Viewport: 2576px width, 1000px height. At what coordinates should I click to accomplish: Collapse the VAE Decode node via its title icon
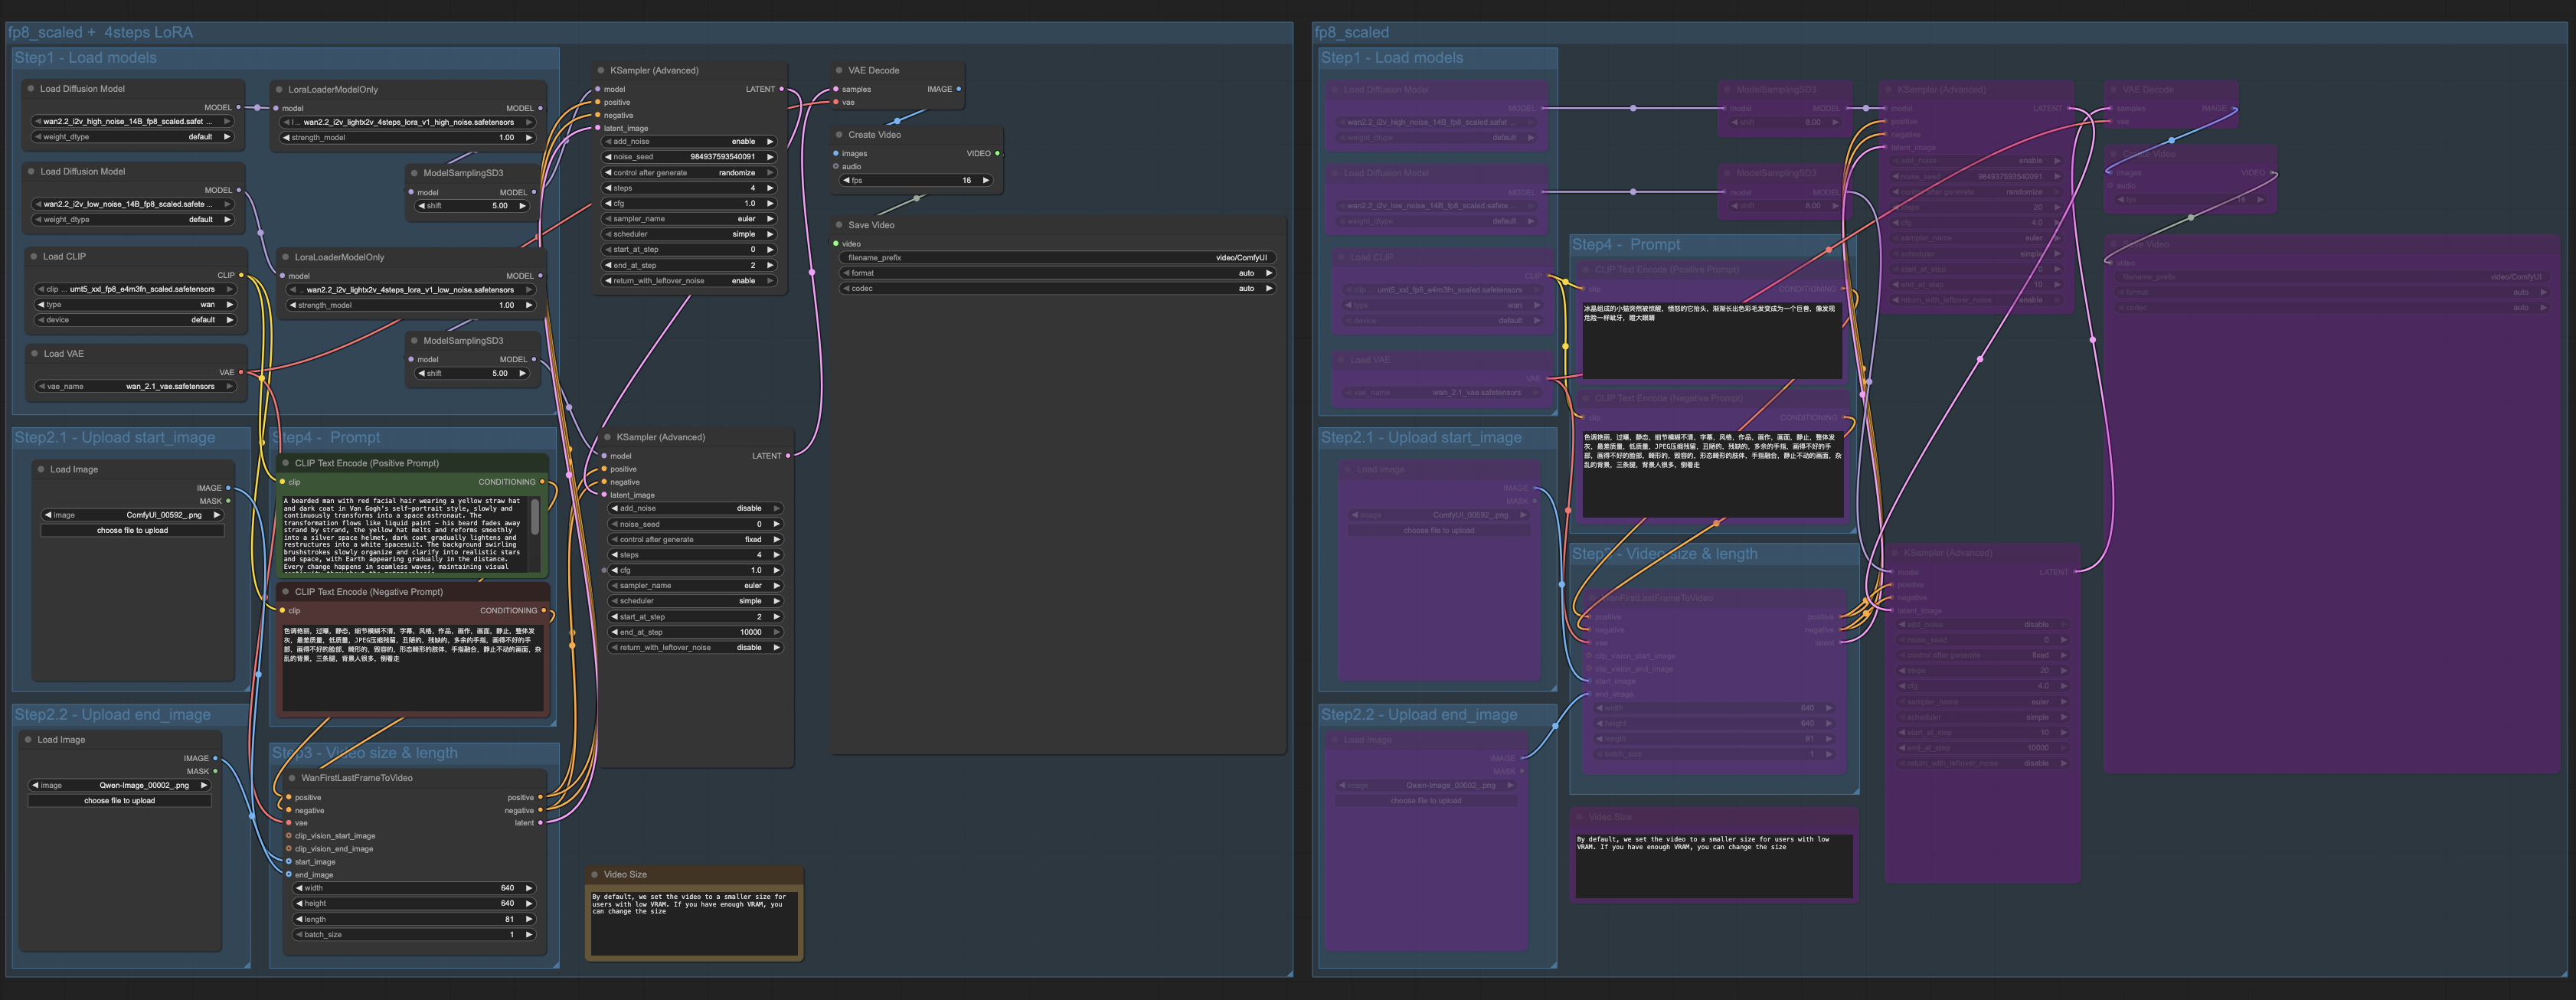[838, 70]
